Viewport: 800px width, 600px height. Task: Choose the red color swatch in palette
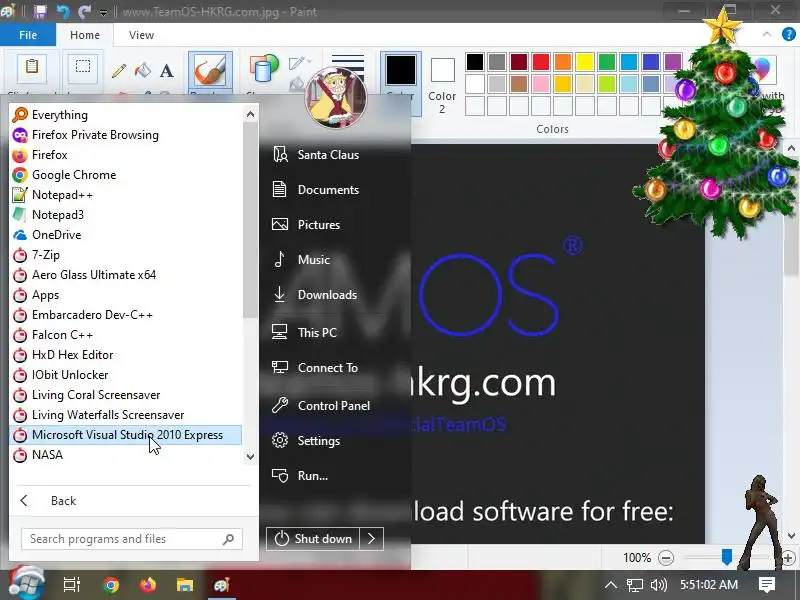tap(540, 62)
